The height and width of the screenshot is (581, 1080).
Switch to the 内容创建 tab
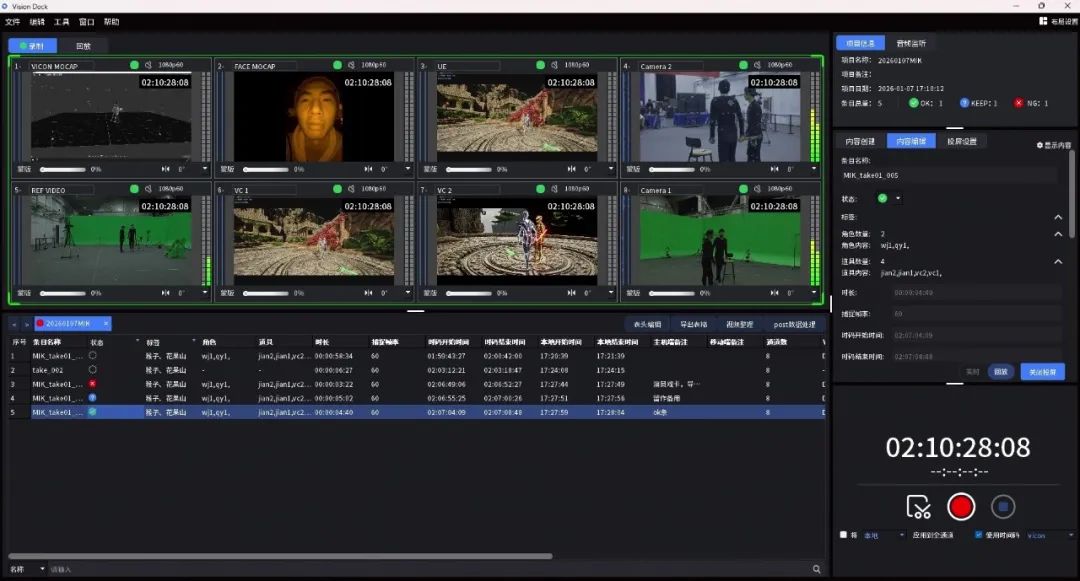pyautogui.click(x=860, y=141)
